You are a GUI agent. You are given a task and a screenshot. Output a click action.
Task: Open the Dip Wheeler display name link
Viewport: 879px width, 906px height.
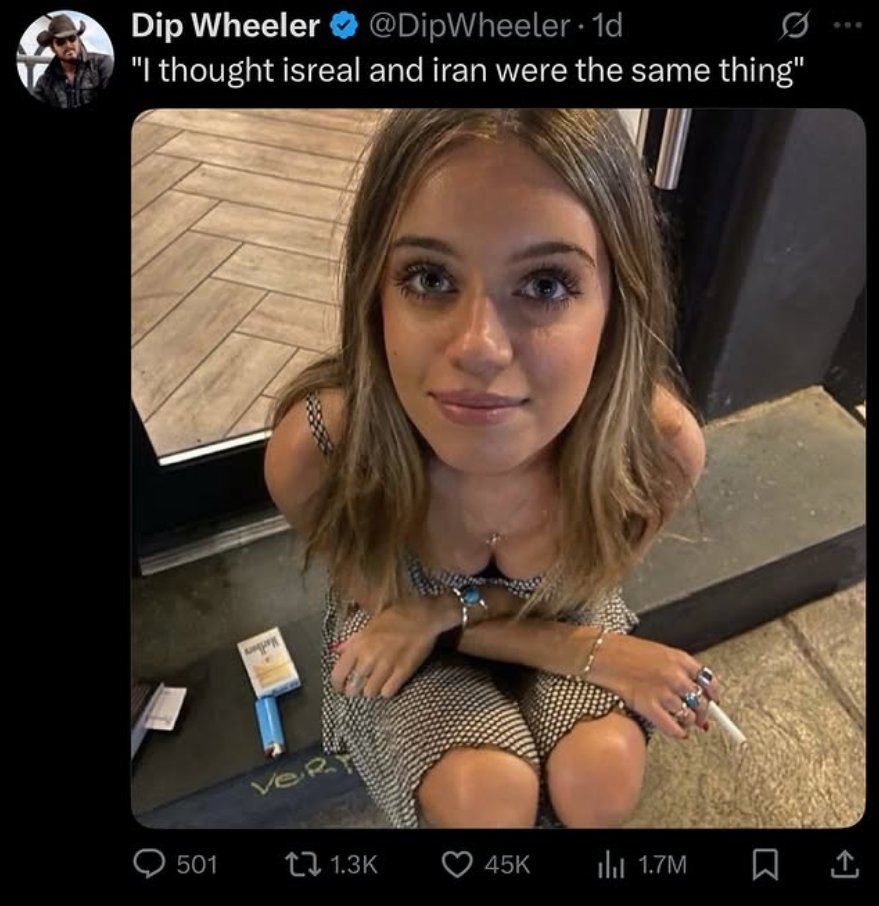(x=225, y=28)
